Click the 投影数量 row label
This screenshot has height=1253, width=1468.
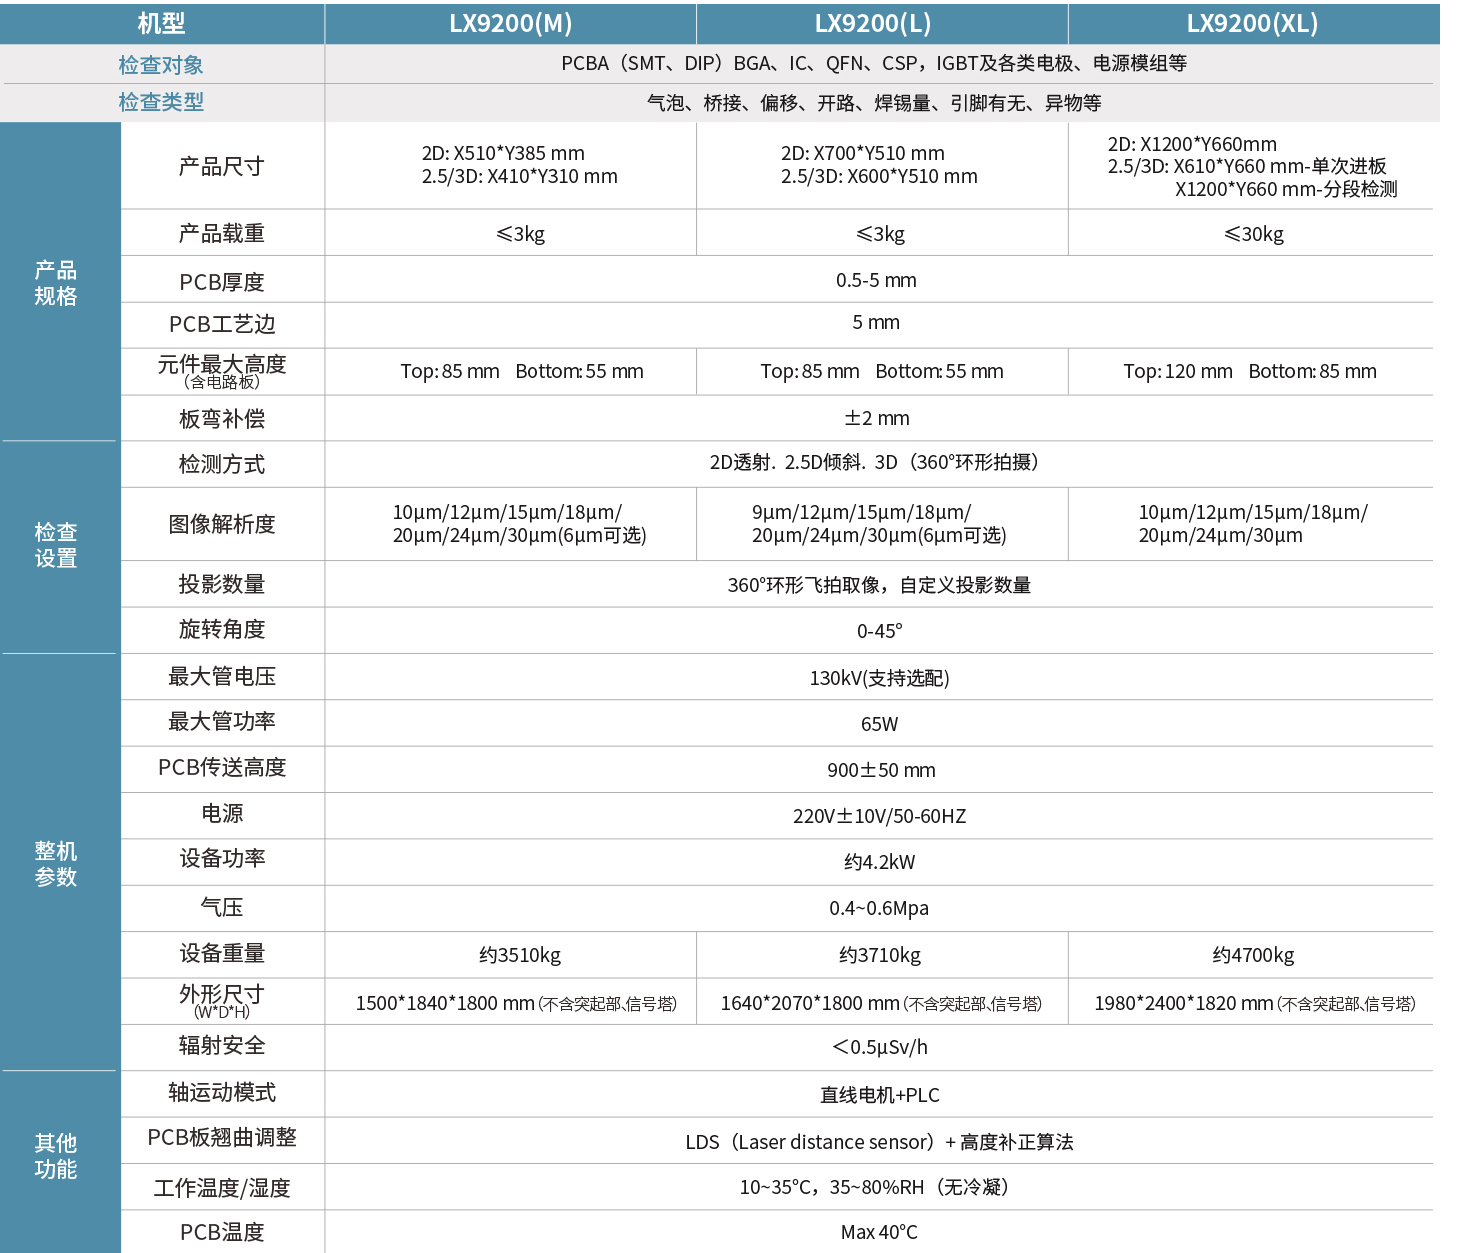222,584
